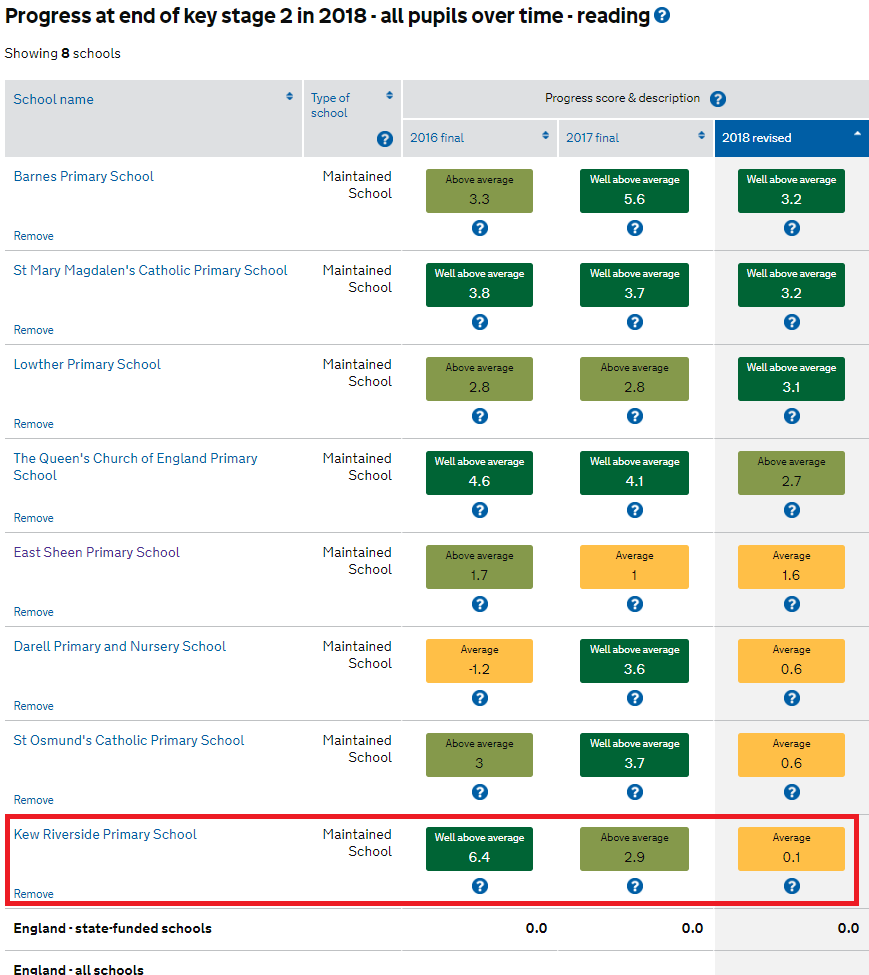Click 'Showing 8 schools' text
Screen dimensions: 869x975
[x=63, y=53]
